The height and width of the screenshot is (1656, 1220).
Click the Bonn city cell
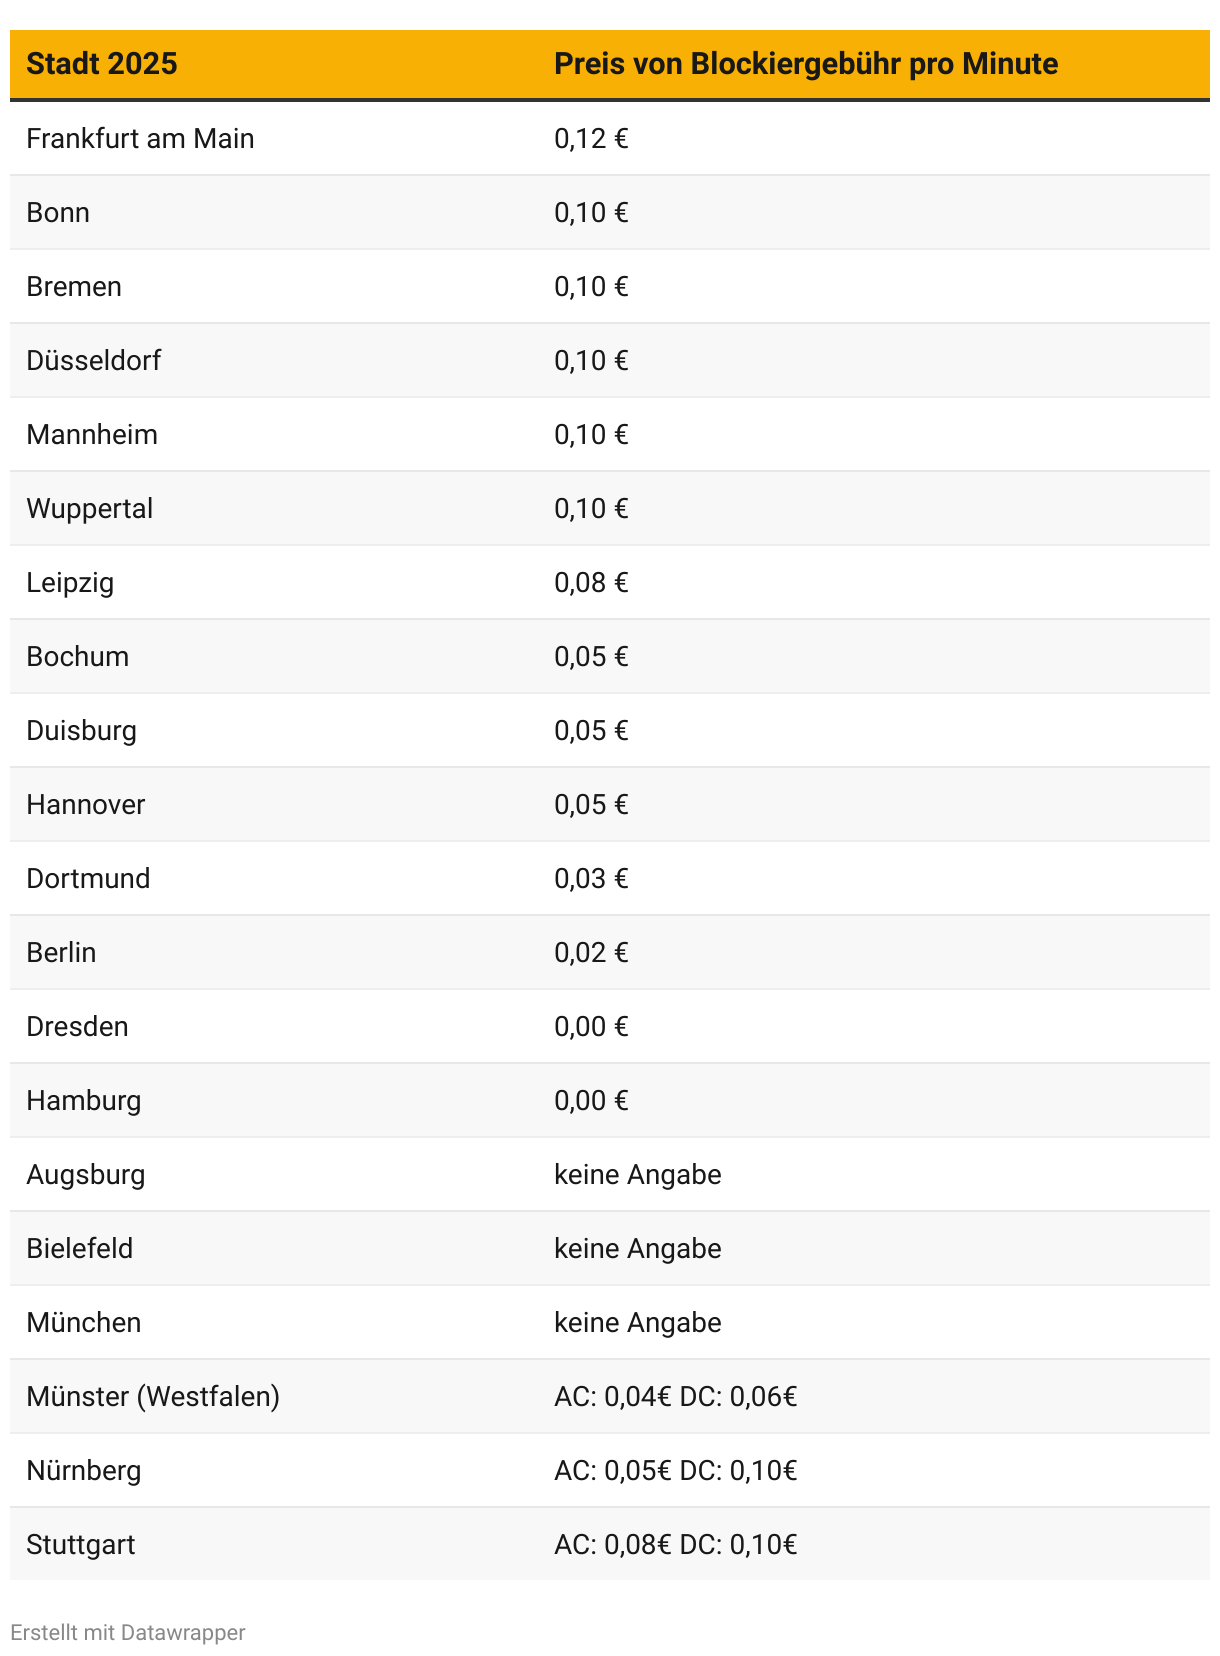point(58,212)
